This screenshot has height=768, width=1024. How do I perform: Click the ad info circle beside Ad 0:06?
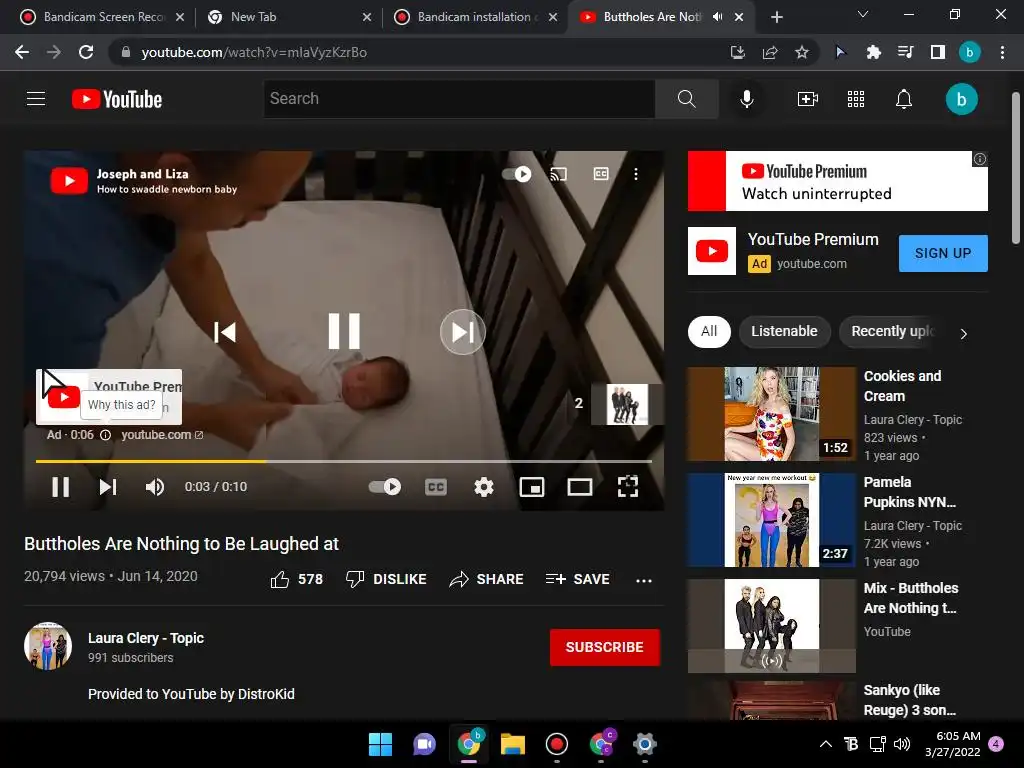(105, 435)
